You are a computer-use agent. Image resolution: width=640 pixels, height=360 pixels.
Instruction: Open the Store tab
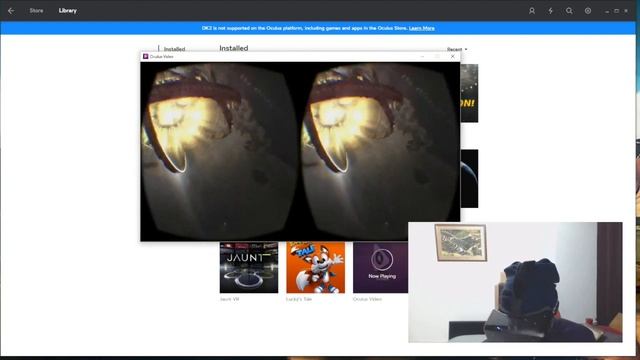pyautogui.click(x=36, y=11)
